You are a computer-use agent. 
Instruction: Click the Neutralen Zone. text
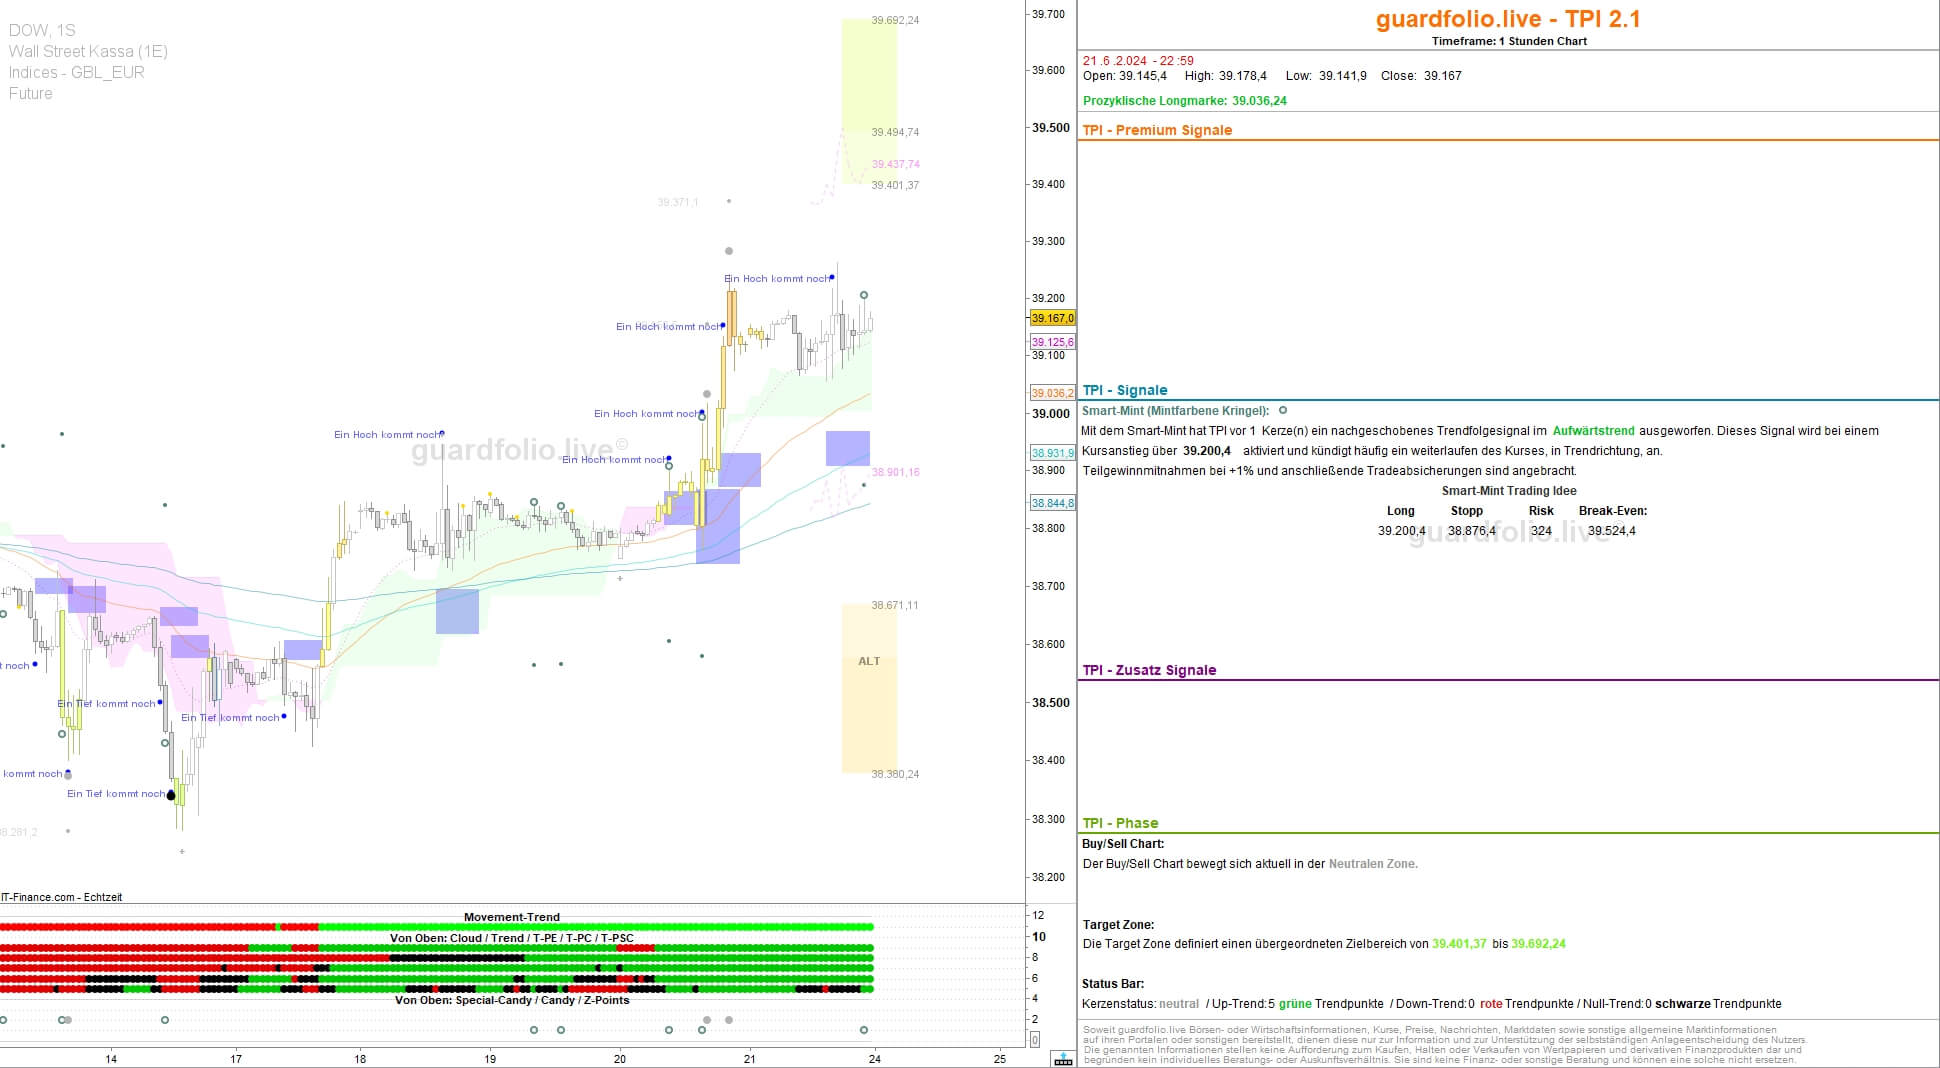(1373, 864)
